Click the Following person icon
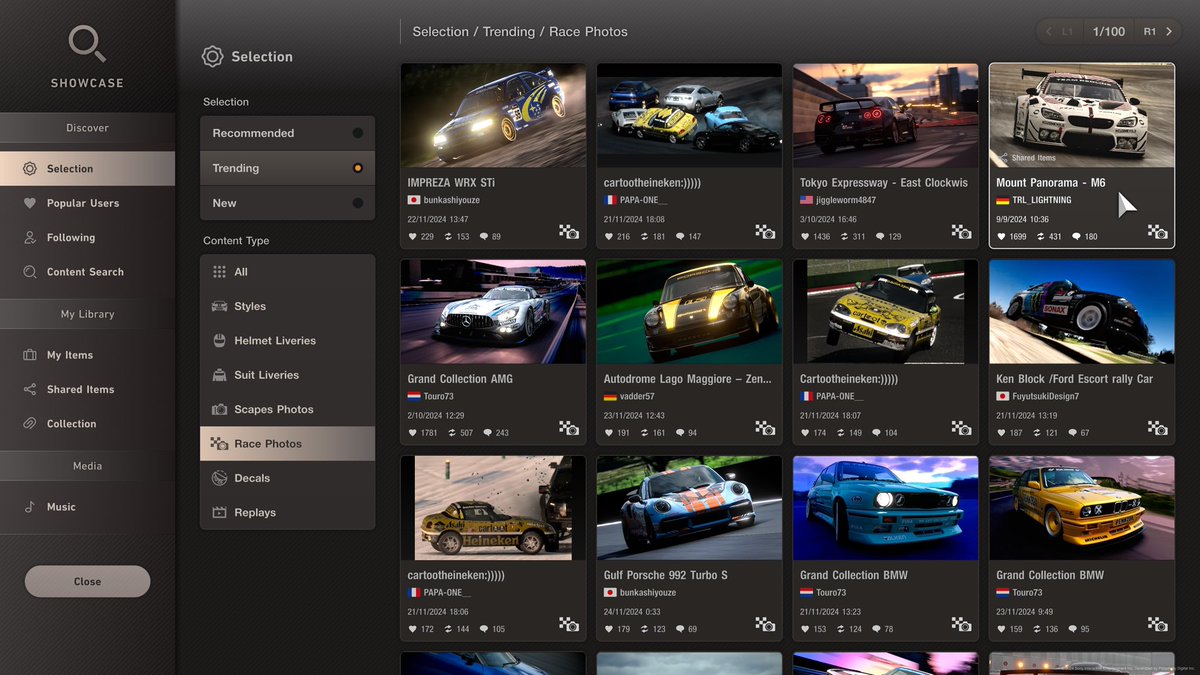This screenshot has height=675, width=1200. [x=29, y=238]
